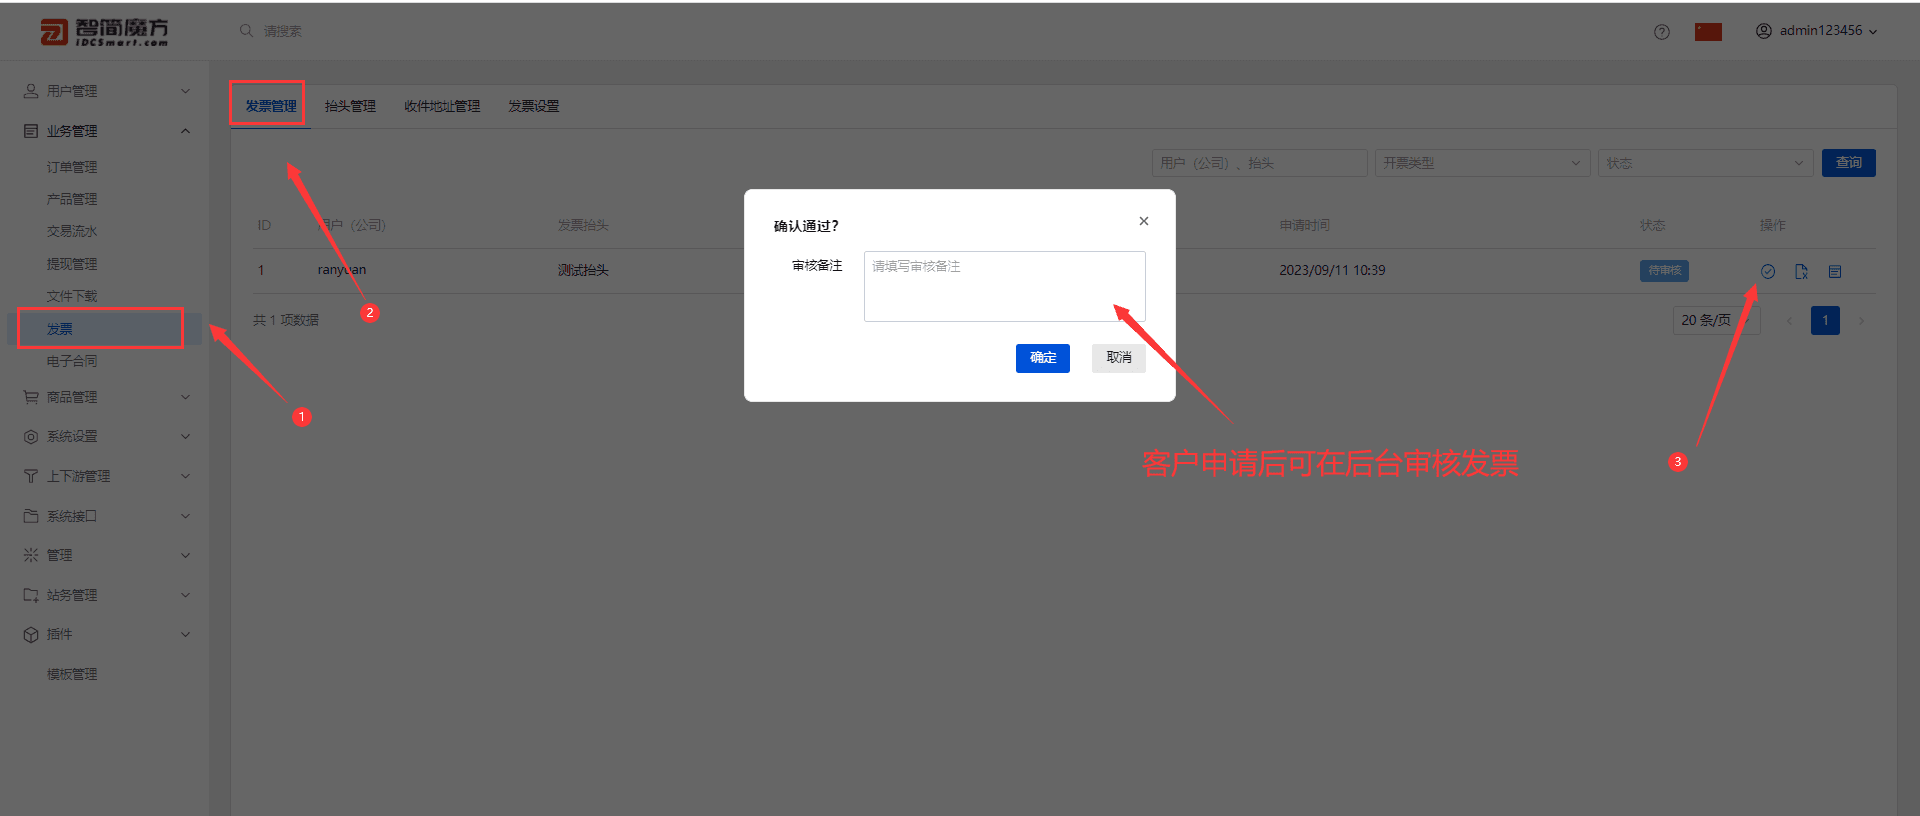This screenshot has height=816, width=1920.
Task: Select page 1 in pagination
Action: click(x=1825, y=321)
